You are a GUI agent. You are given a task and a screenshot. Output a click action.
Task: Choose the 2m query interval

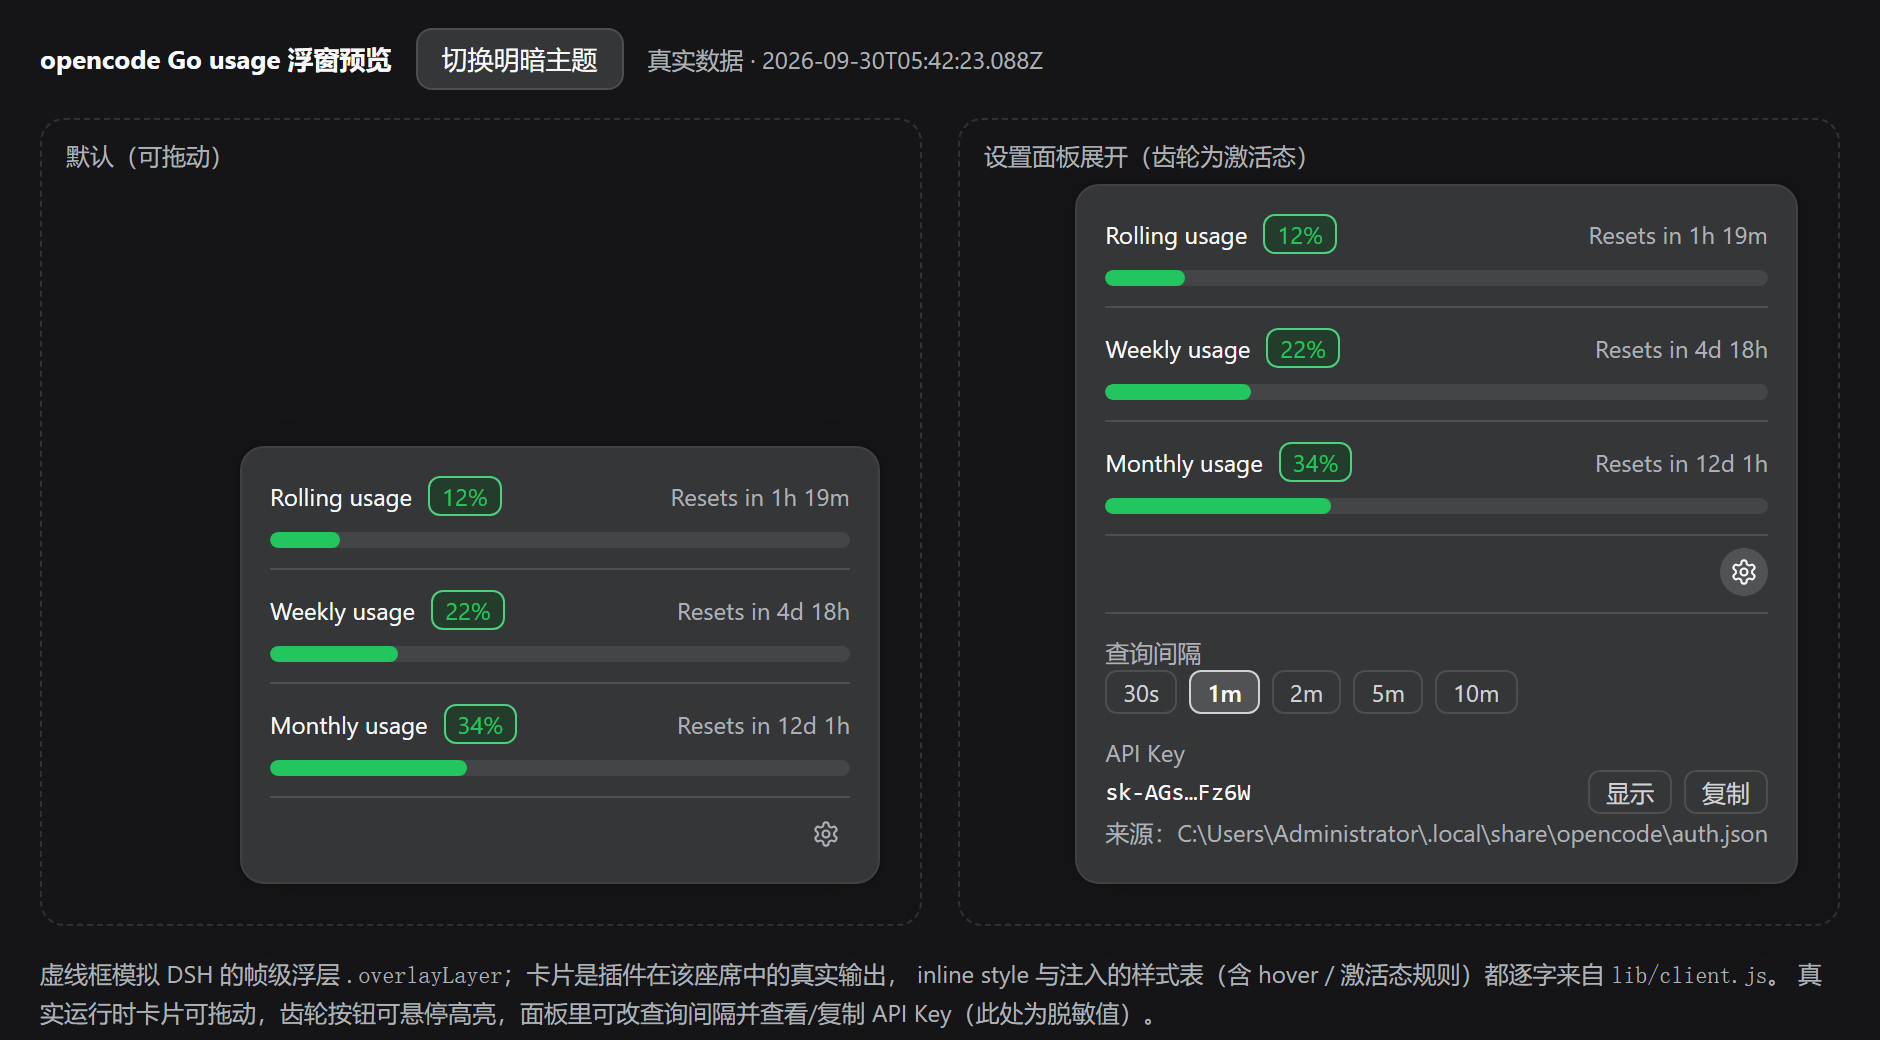[x=1306, y=693]
